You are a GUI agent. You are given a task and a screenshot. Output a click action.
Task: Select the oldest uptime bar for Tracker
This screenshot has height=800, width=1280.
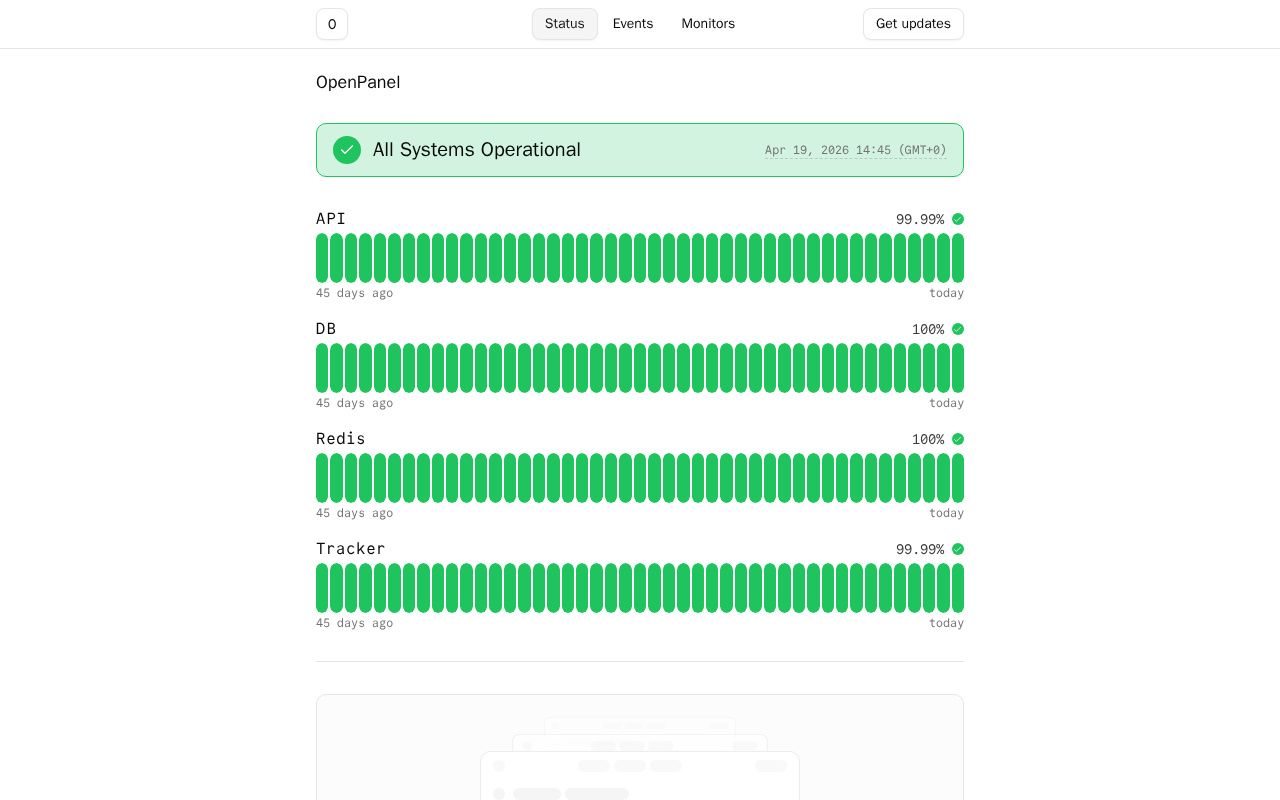[x=322, y=588]
